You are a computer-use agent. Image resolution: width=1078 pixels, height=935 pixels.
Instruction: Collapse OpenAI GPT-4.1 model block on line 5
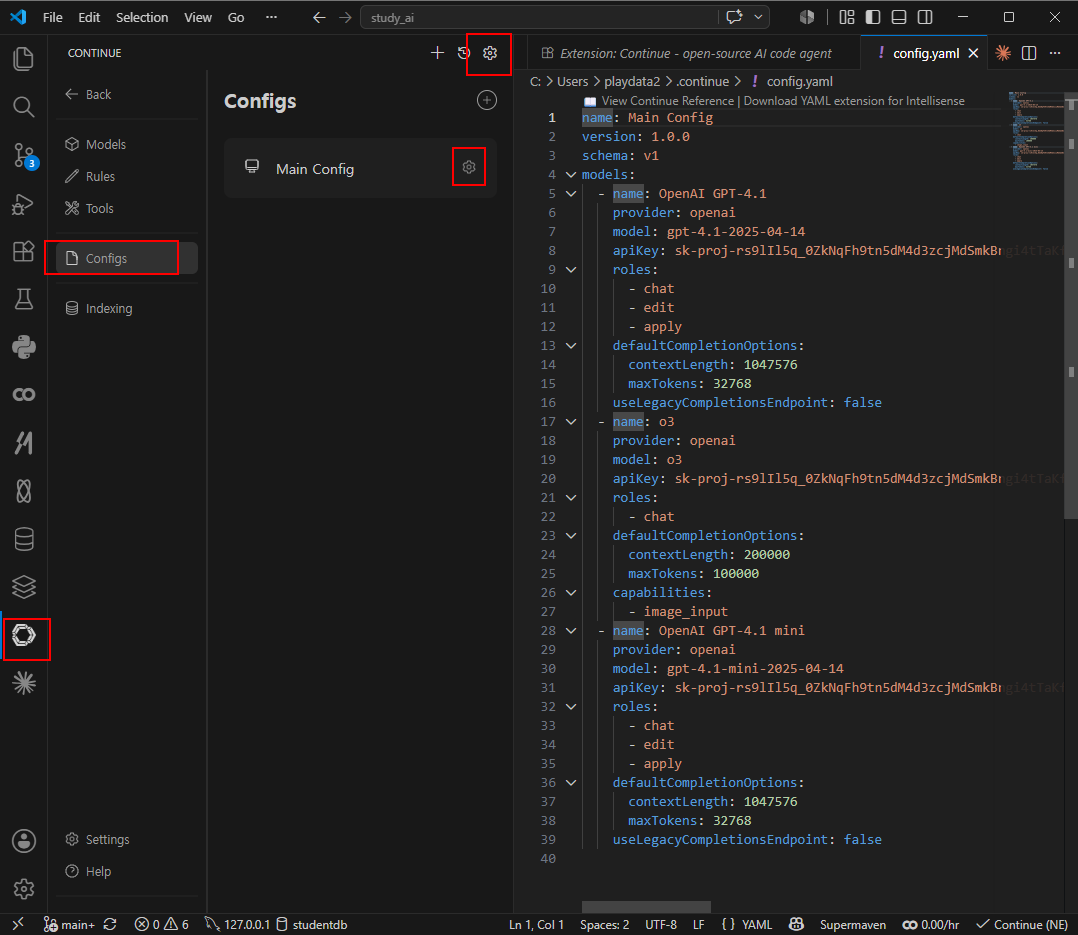571,194
